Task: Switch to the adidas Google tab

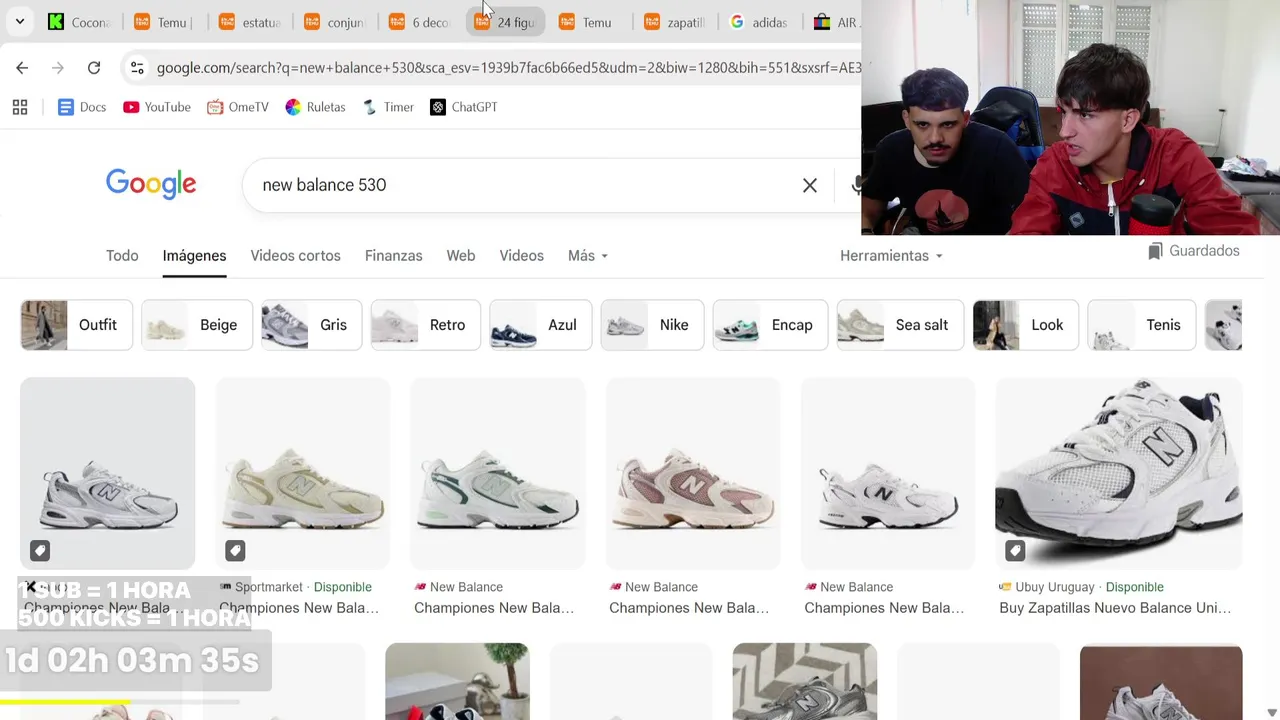Action: pos(760,22)
